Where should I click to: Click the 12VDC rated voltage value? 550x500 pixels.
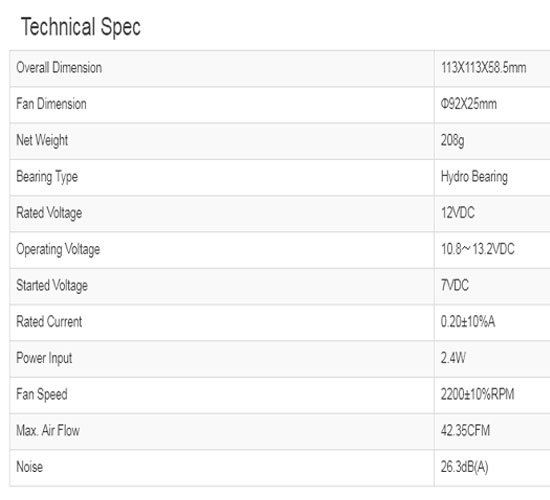(458, 213)
